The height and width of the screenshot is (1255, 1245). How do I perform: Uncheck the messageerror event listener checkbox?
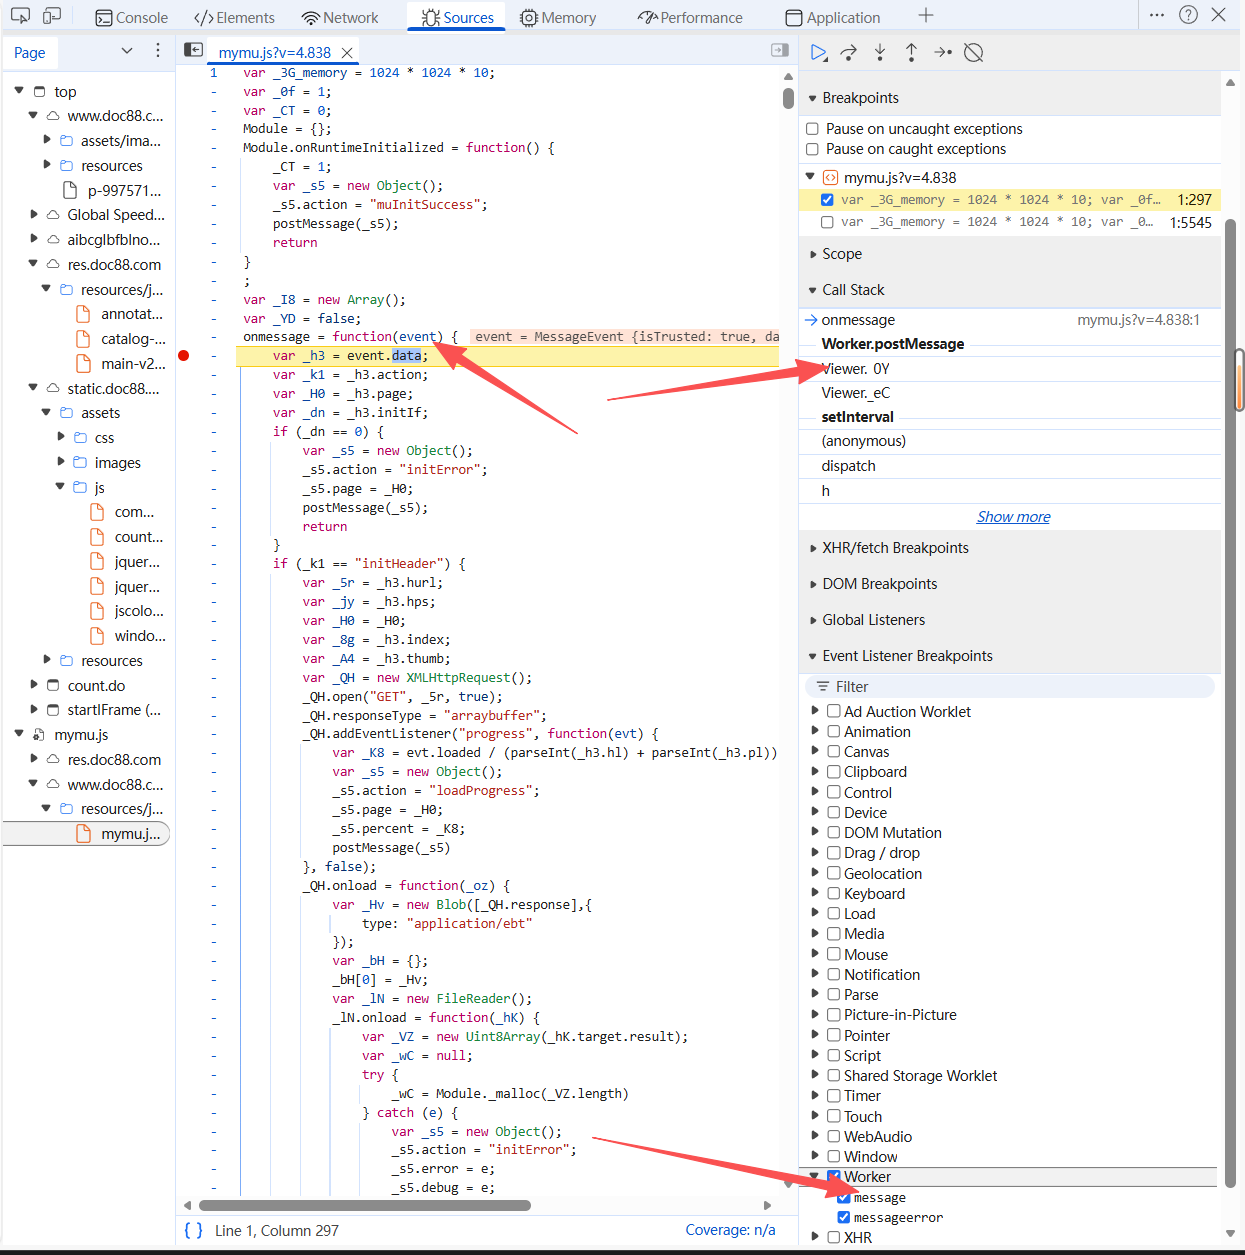[x=844, y=1218]
